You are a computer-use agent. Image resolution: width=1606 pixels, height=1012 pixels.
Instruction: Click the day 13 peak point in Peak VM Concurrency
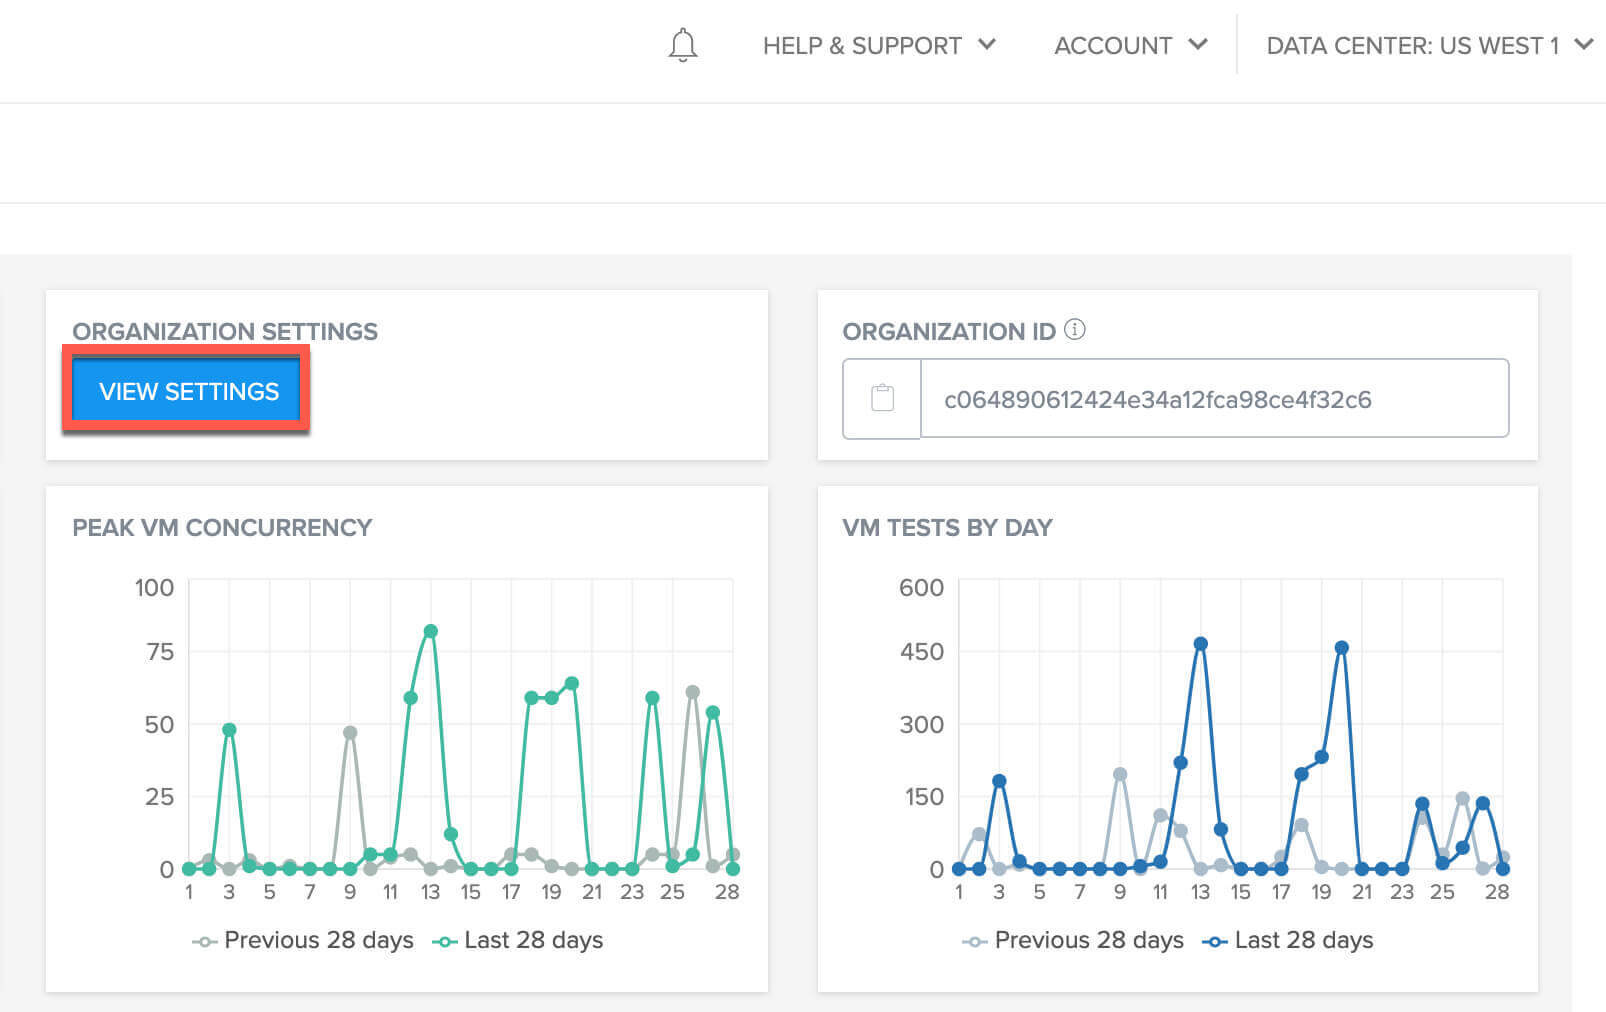(x=431, y=631)
